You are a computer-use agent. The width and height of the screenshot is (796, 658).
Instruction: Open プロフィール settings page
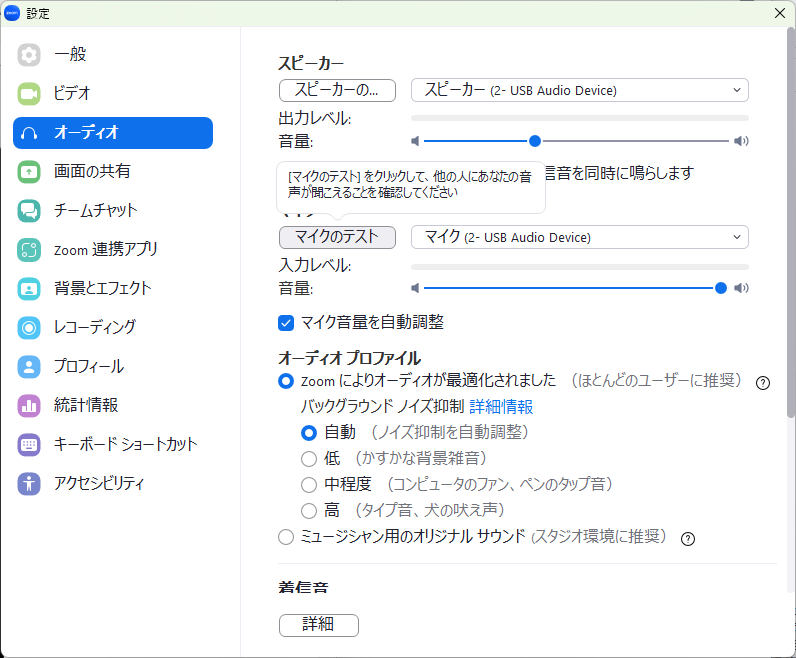pos(113,367)
